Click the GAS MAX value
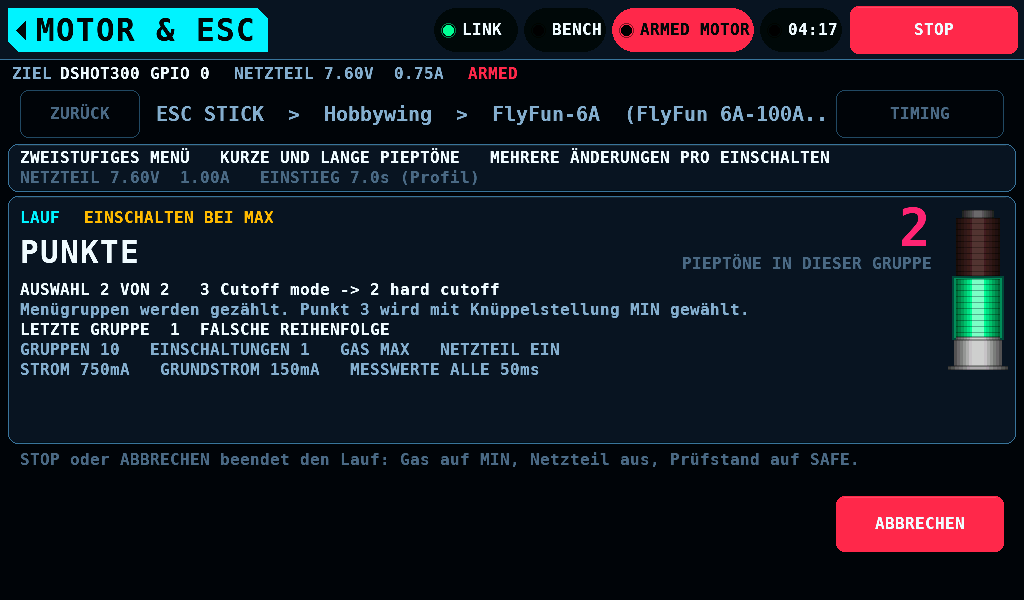1024x600 pixels. point(375,349)
